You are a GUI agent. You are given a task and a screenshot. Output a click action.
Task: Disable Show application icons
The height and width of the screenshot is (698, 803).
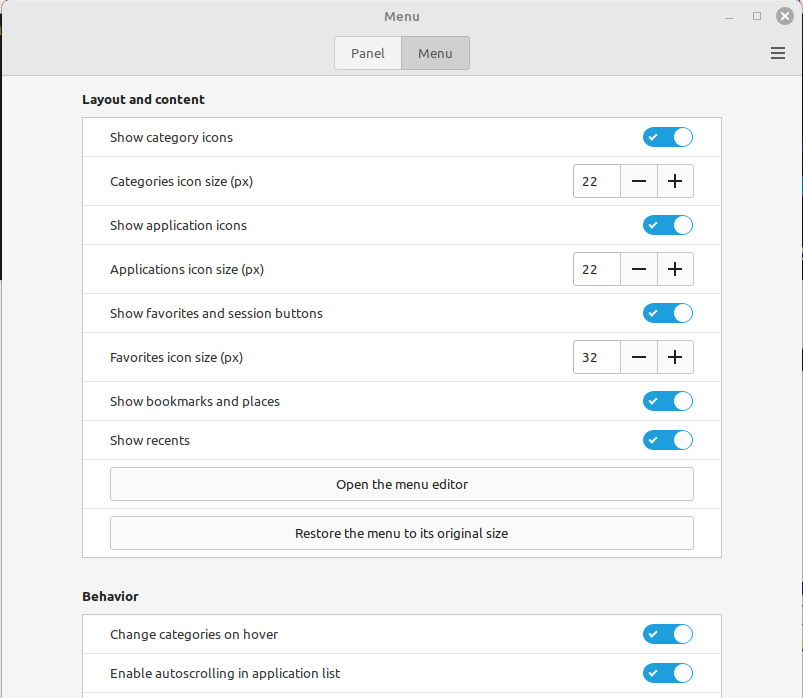pyautogui.click(x=667, y=226)
